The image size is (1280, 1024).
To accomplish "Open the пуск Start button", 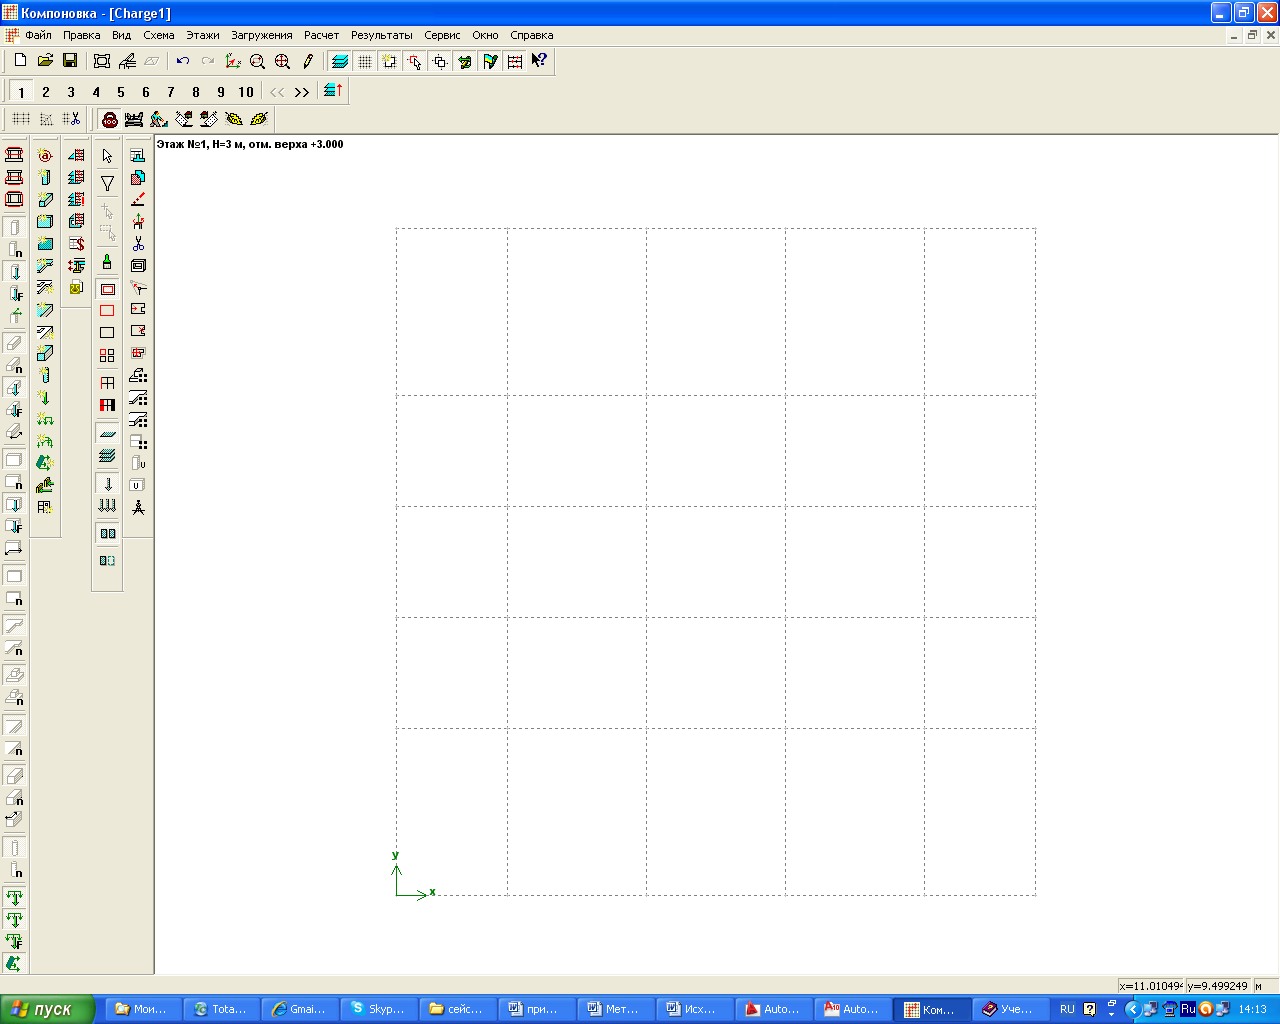I will tap(47, 1009).
